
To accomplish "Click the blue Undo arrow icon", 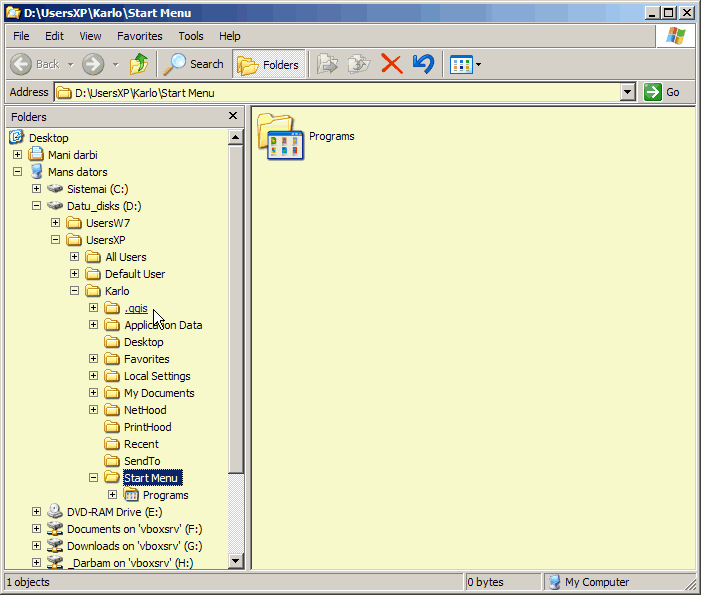I will 423,64.
